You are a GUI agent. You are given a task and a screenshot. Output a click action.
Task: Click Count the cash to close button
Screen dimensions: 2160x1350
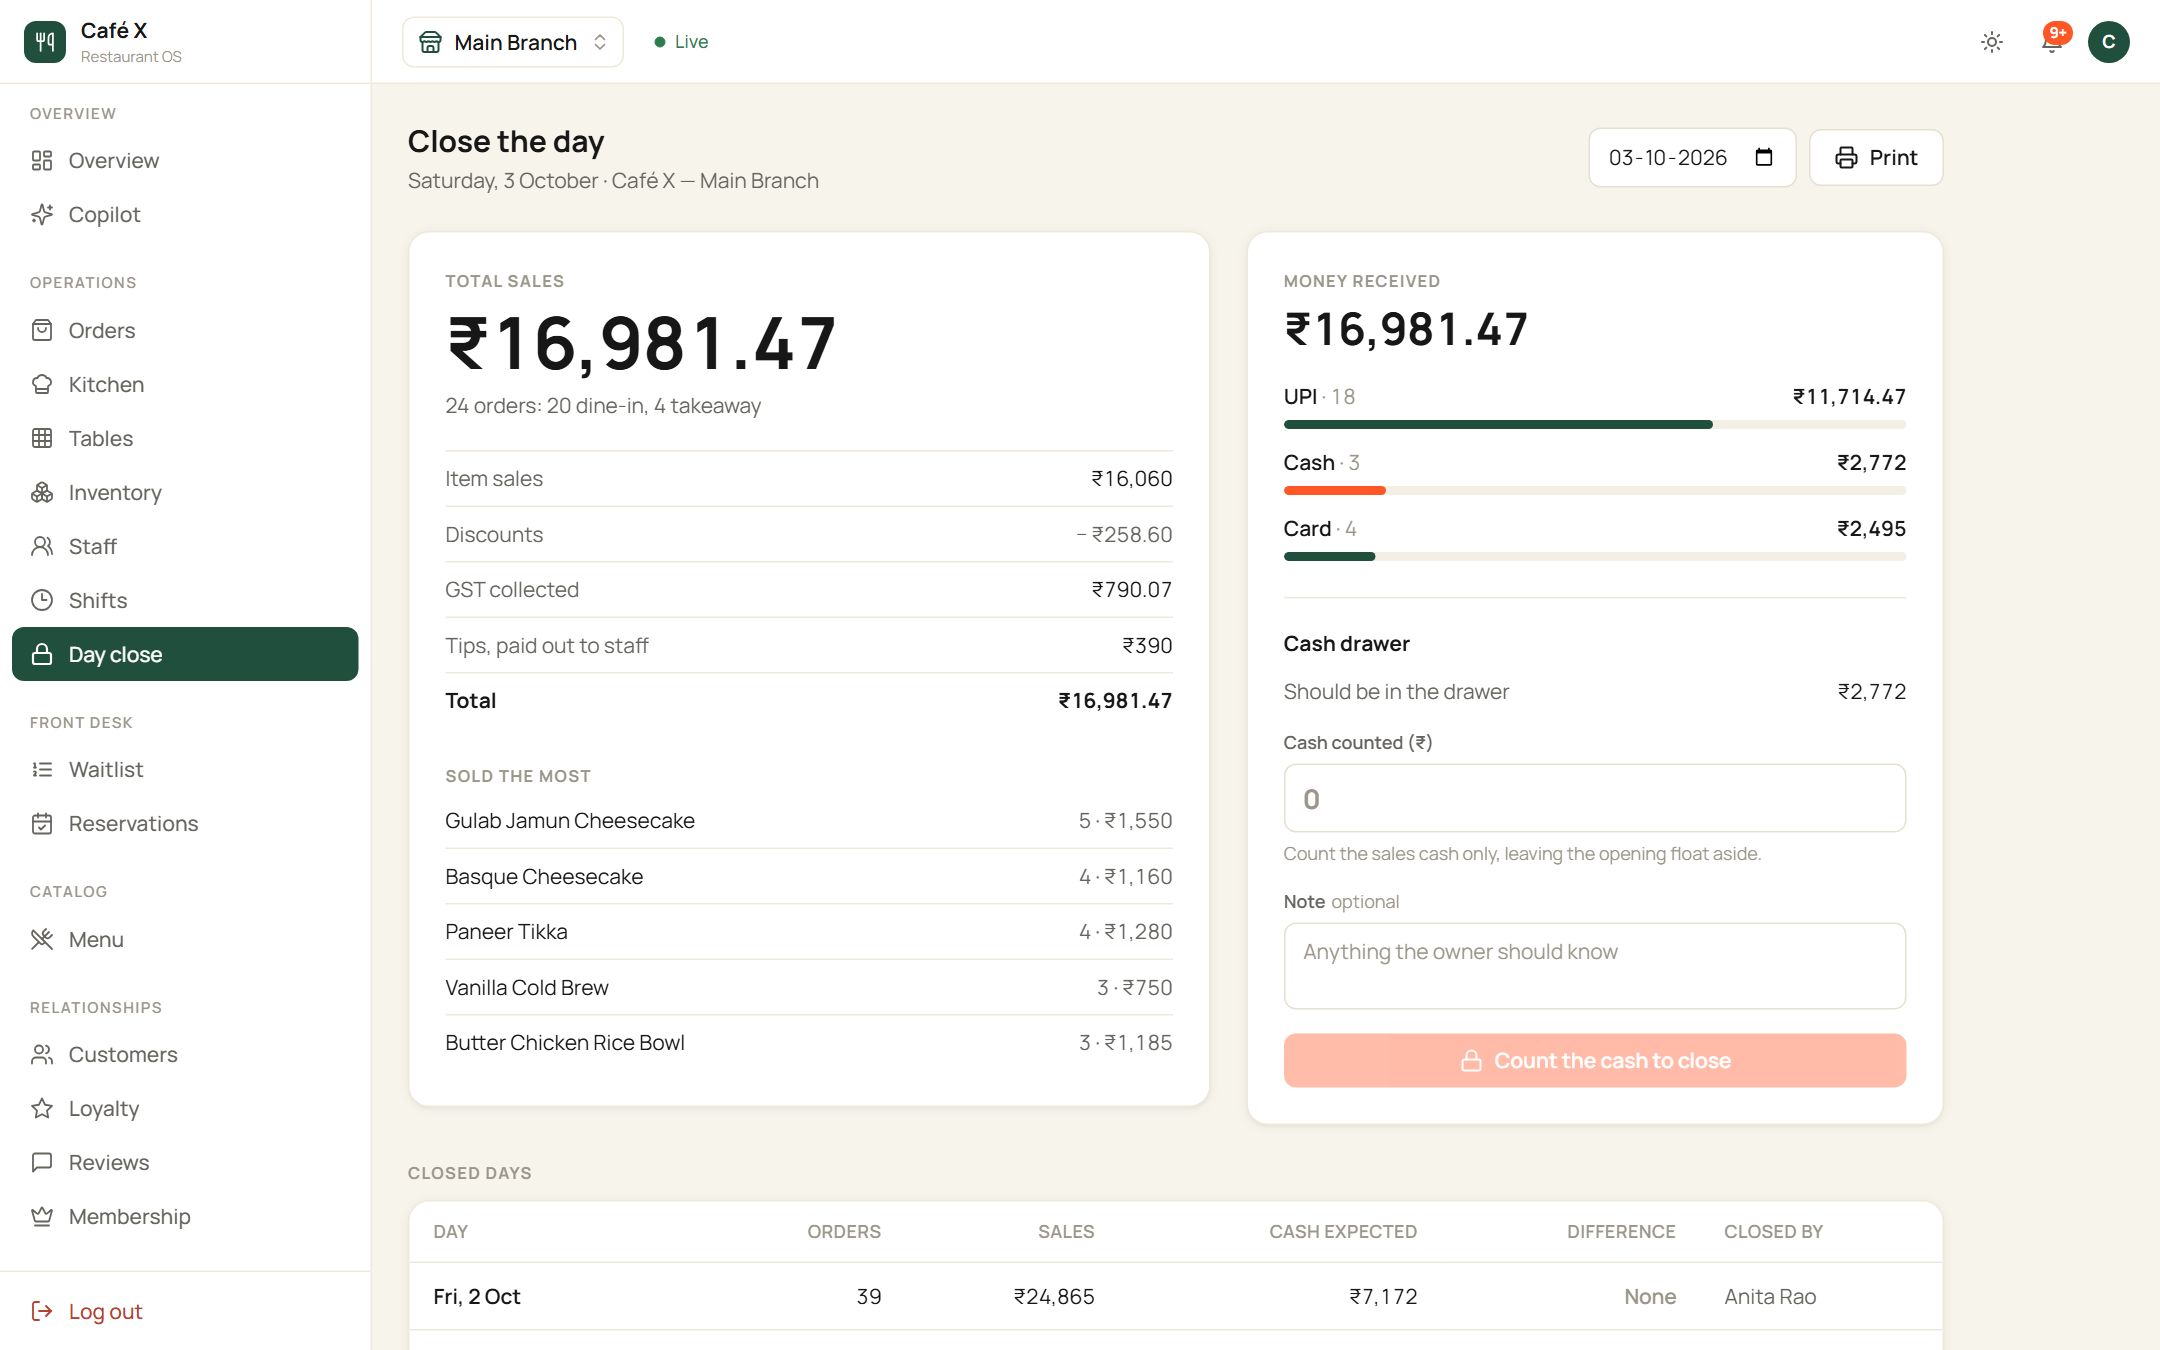[1595, 1060]
